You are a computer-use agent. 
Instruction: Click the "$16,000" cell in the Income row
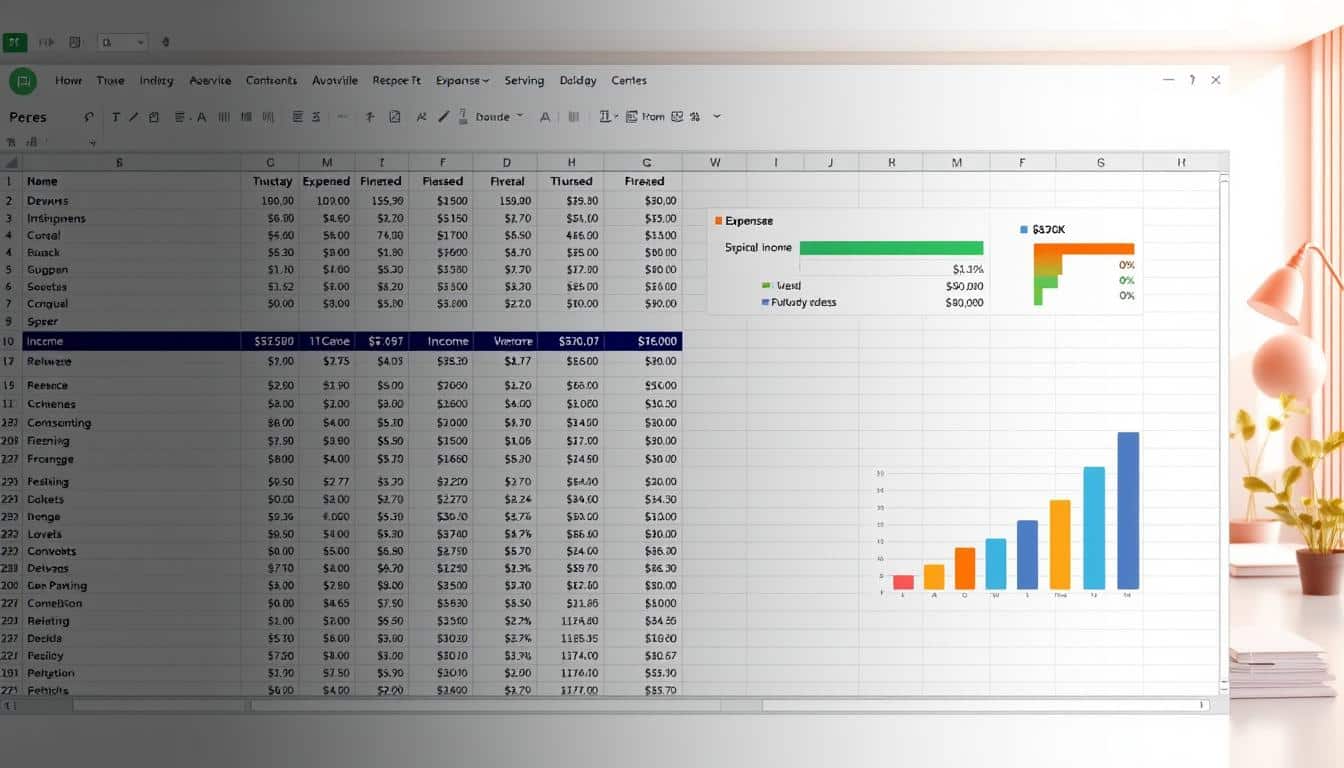point(643,341)
